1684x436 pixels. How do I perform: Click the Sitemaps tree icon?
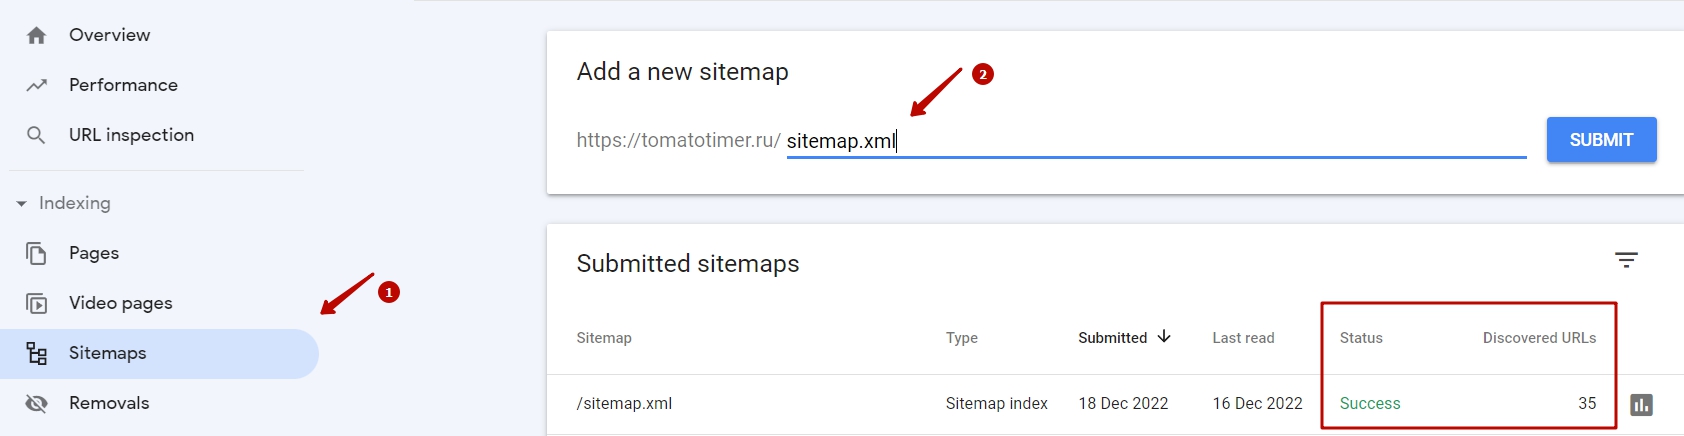[37, 353]
